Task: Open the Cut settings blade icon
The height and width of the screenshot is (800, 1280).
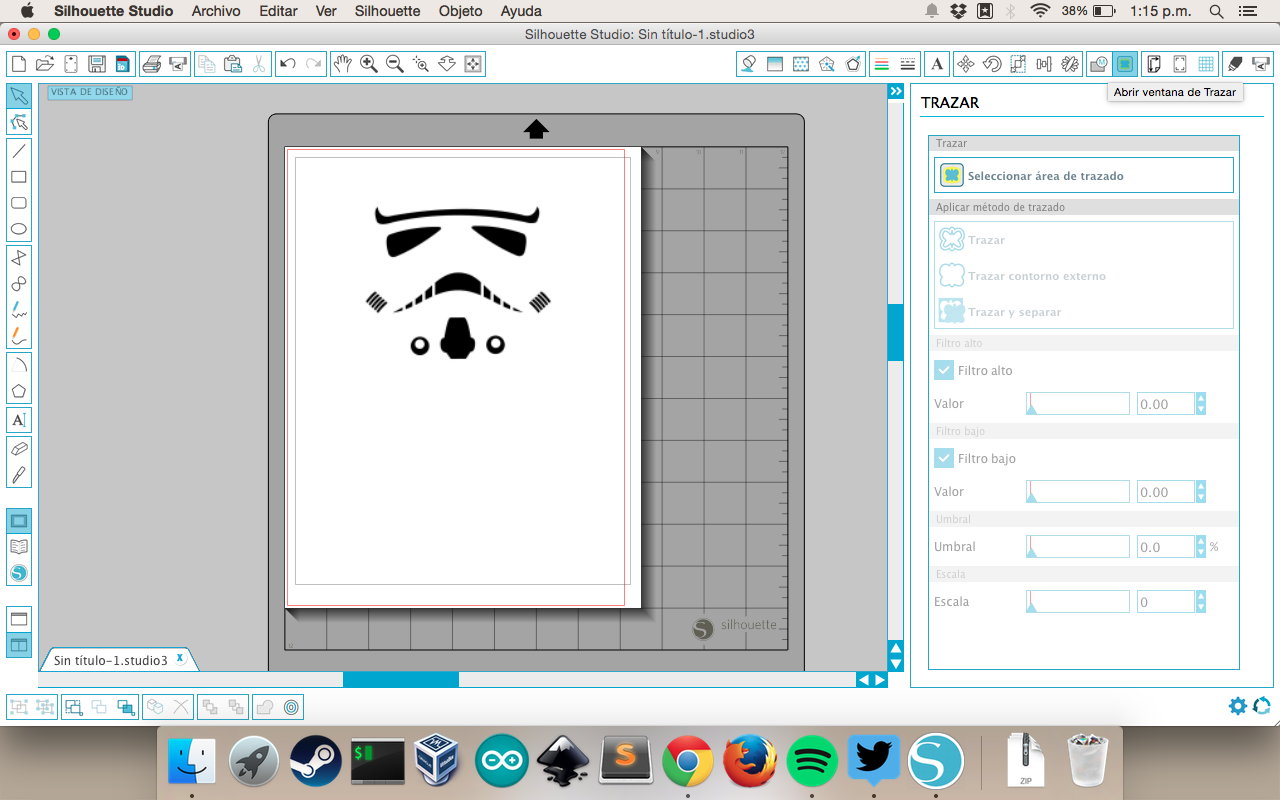Action: pos(1234,64)
